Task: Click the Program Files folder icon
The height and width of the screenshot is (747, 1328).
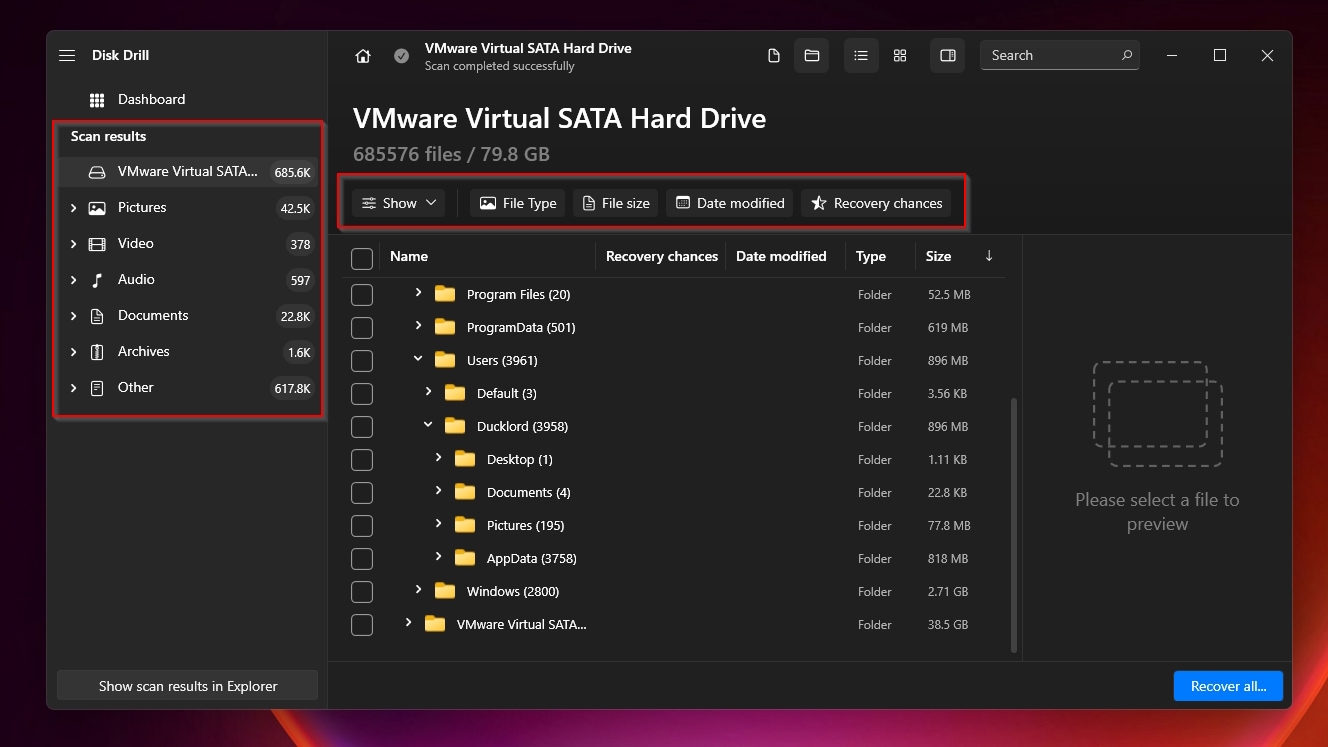Action: coord(445,294)
